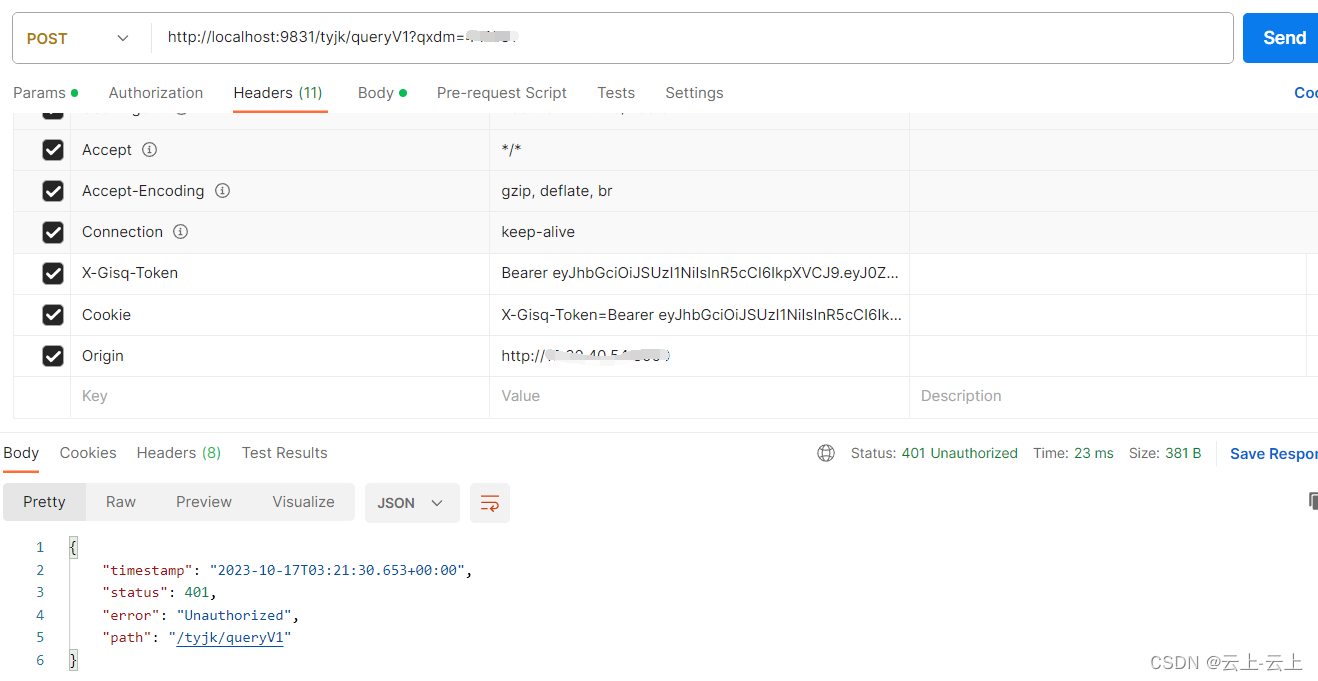Expand the URL protocol dropdown chevron
Image resolution: width=1318 pixels, height=681 pixels.
122,37
